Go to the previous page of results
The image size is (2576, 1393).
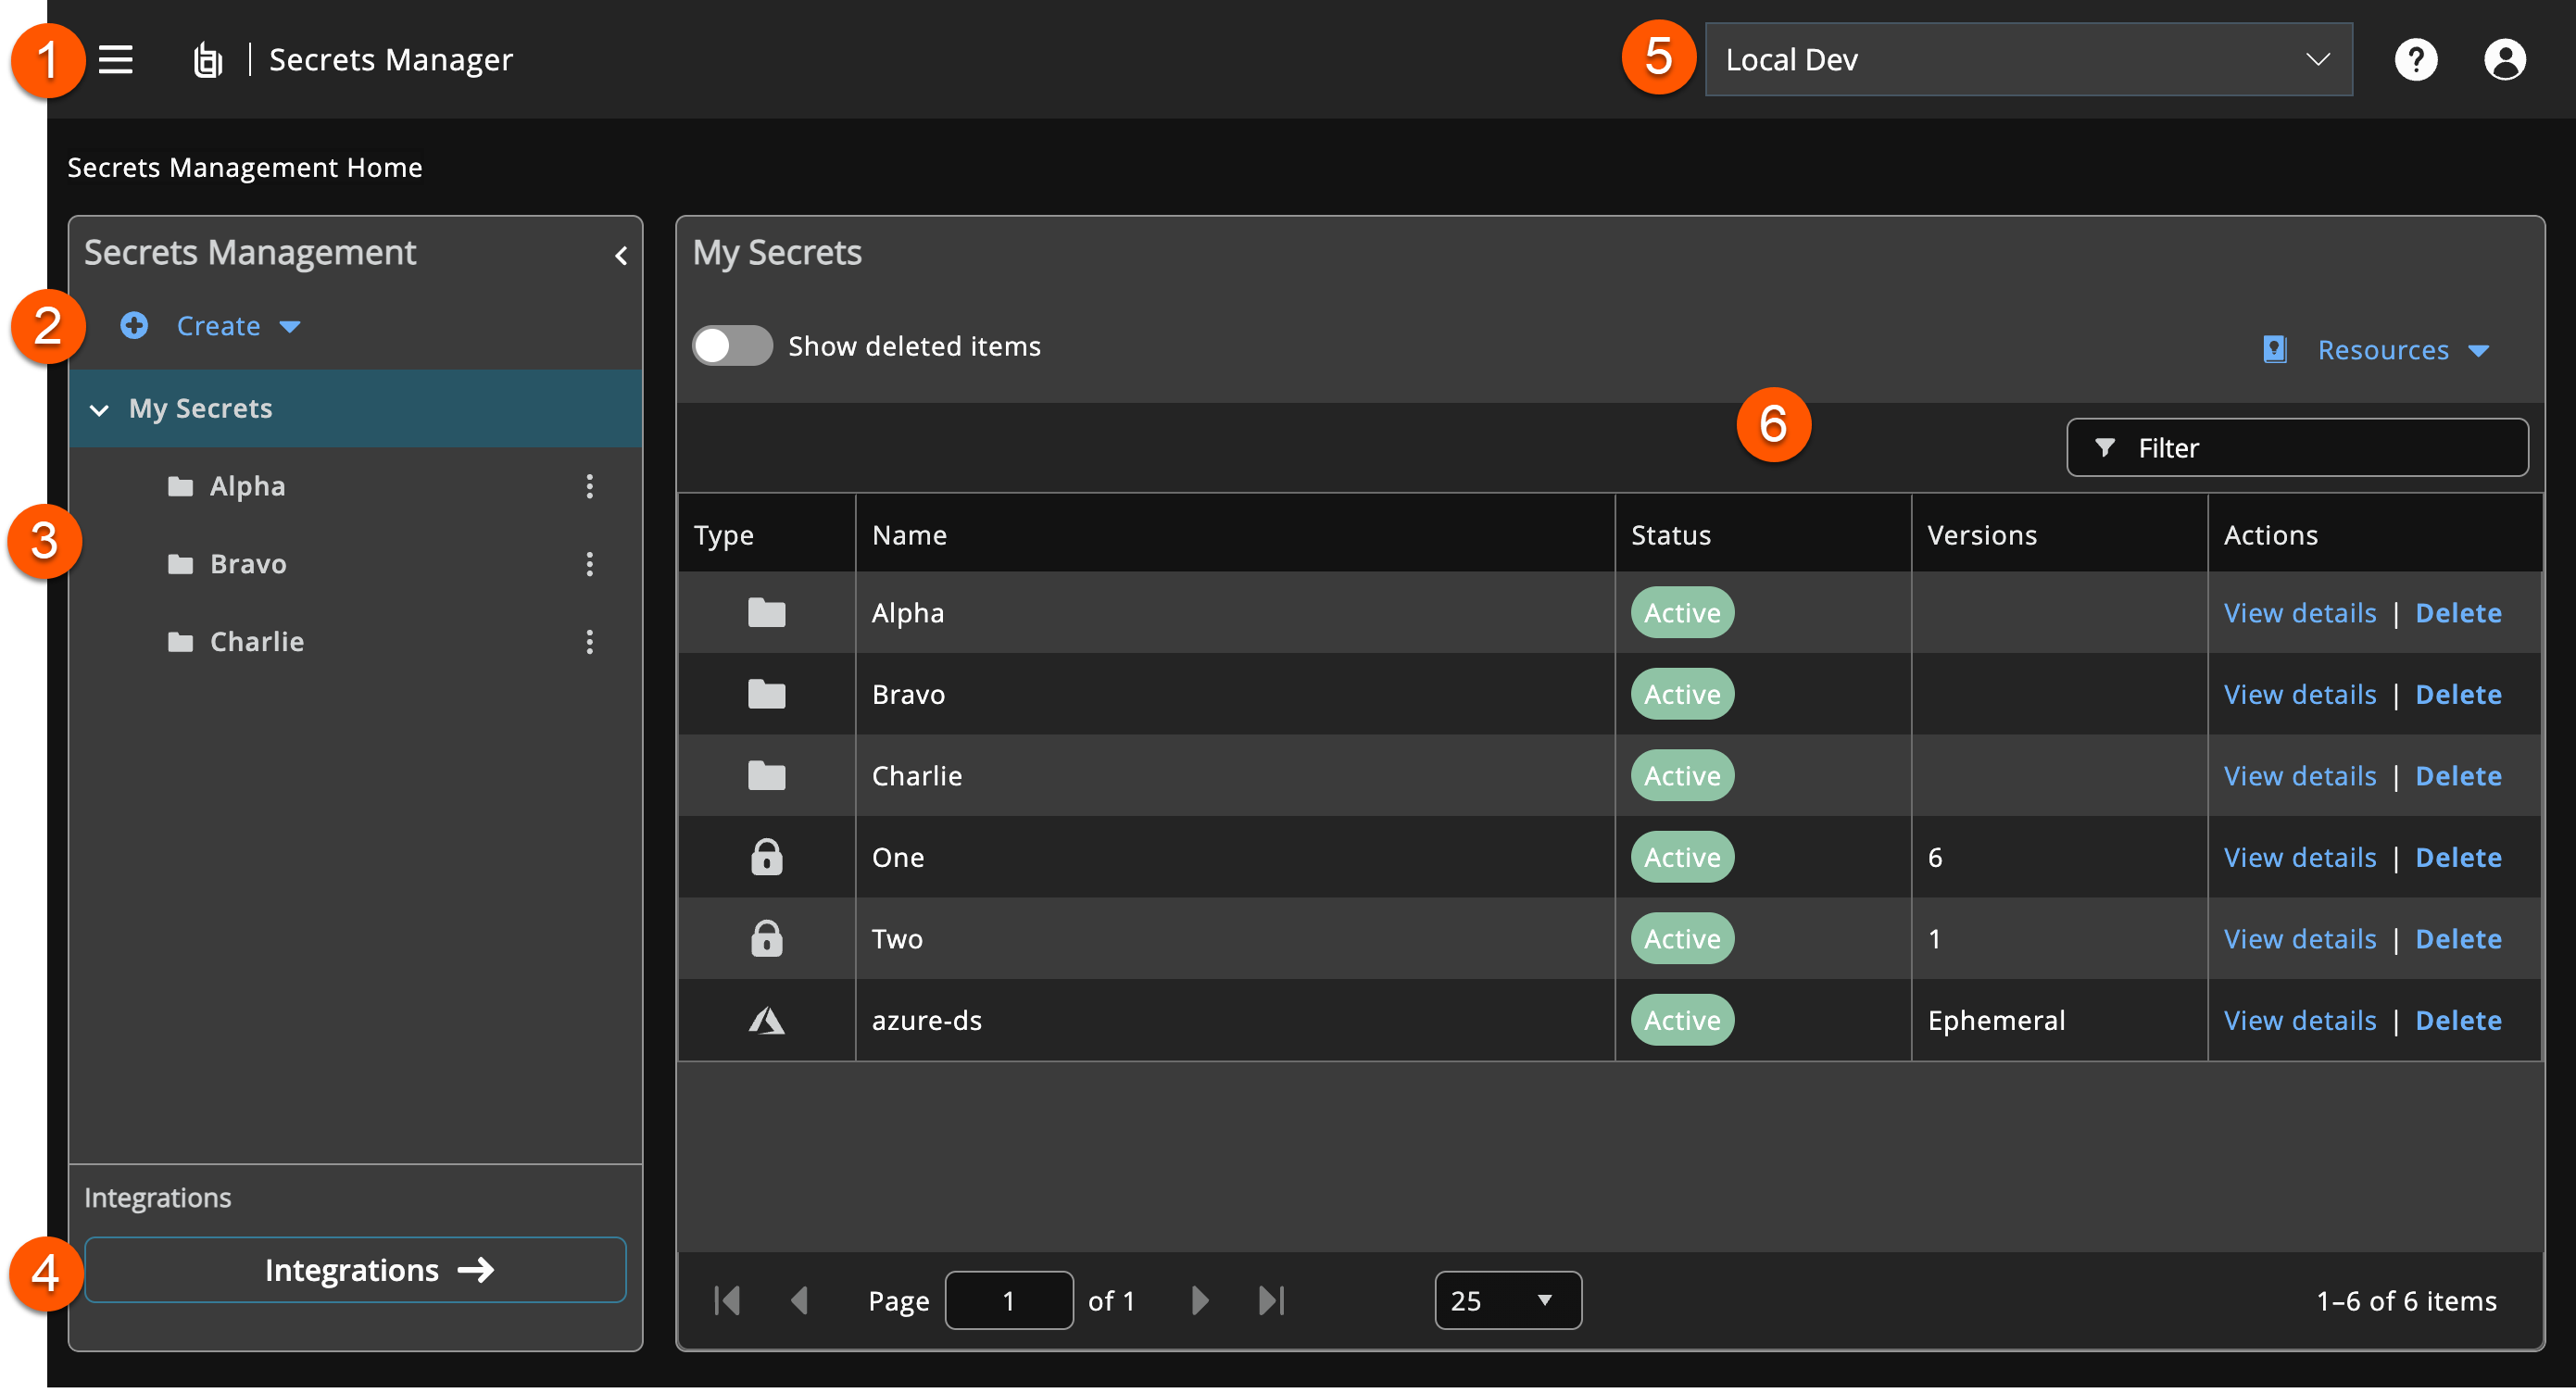coord(798,1300)
